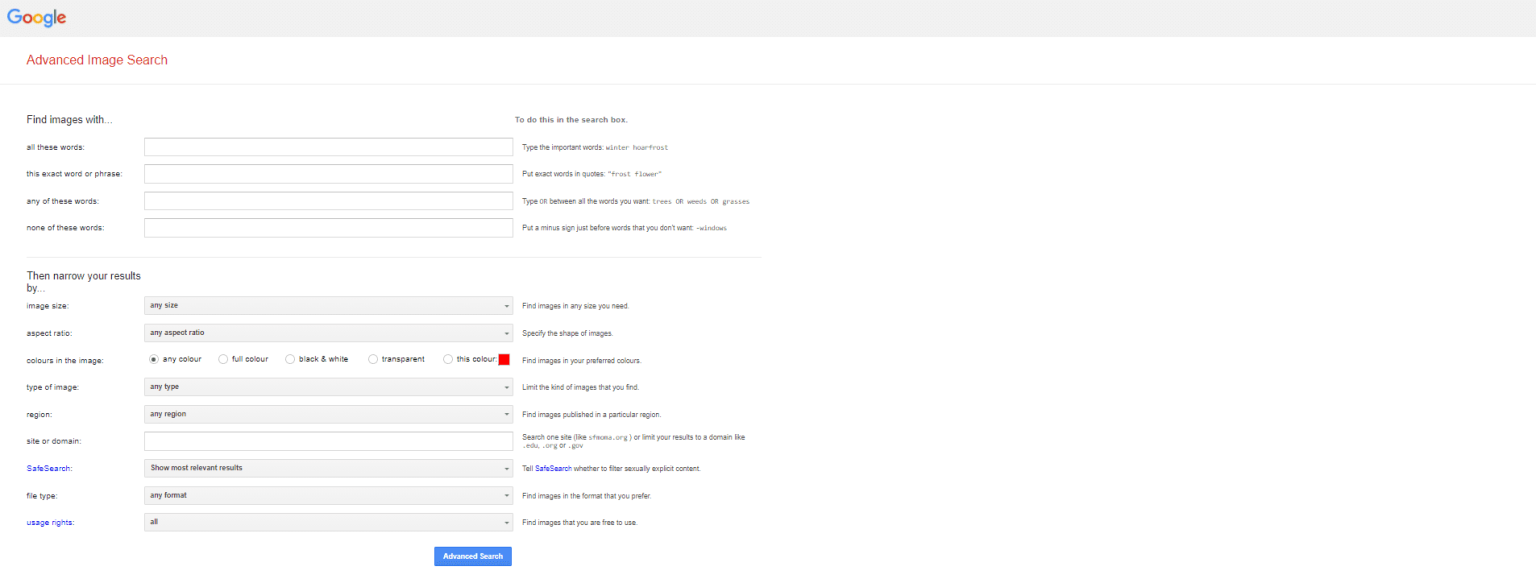This screenshot has width=1536, height=583.
Task: Open the usage rights dropdown
Action: (x=328, y=521)
